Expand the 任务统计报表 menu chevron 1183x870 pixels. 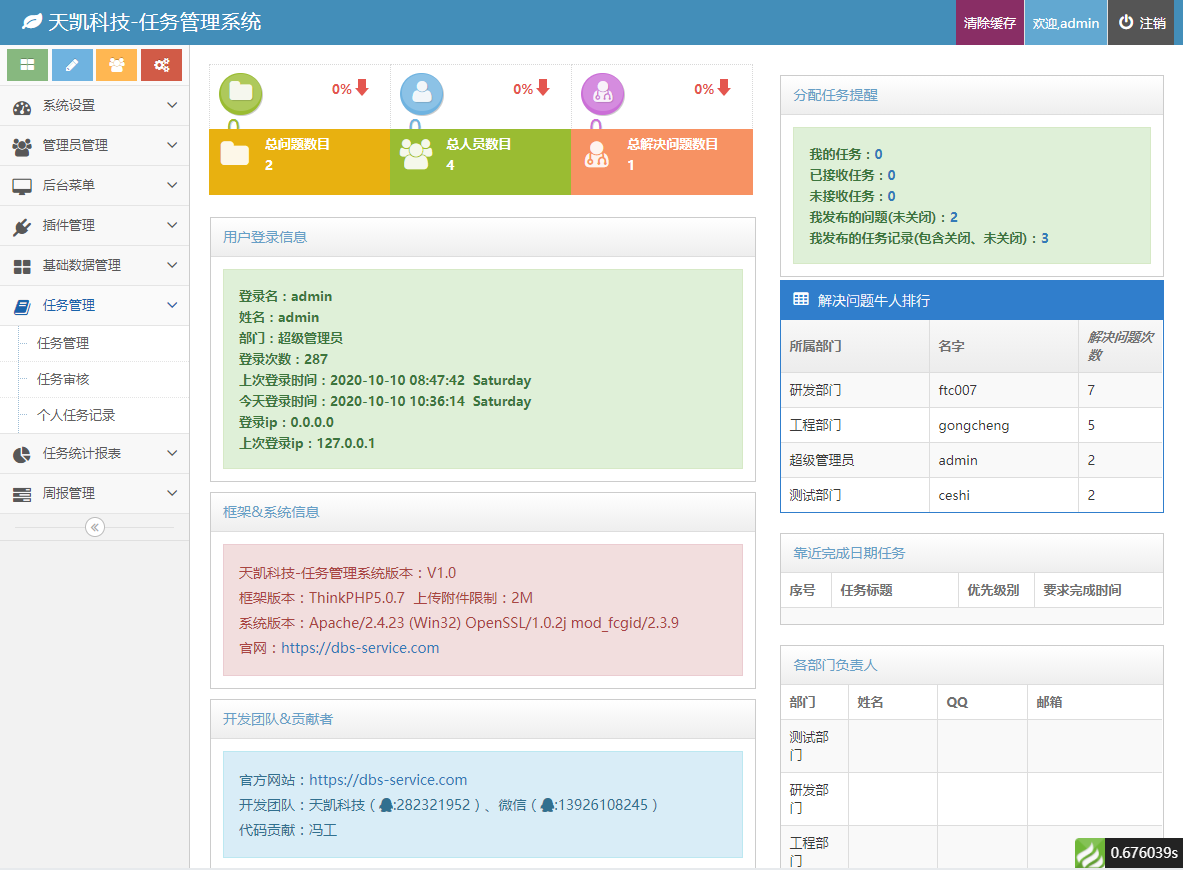point(172,453)
